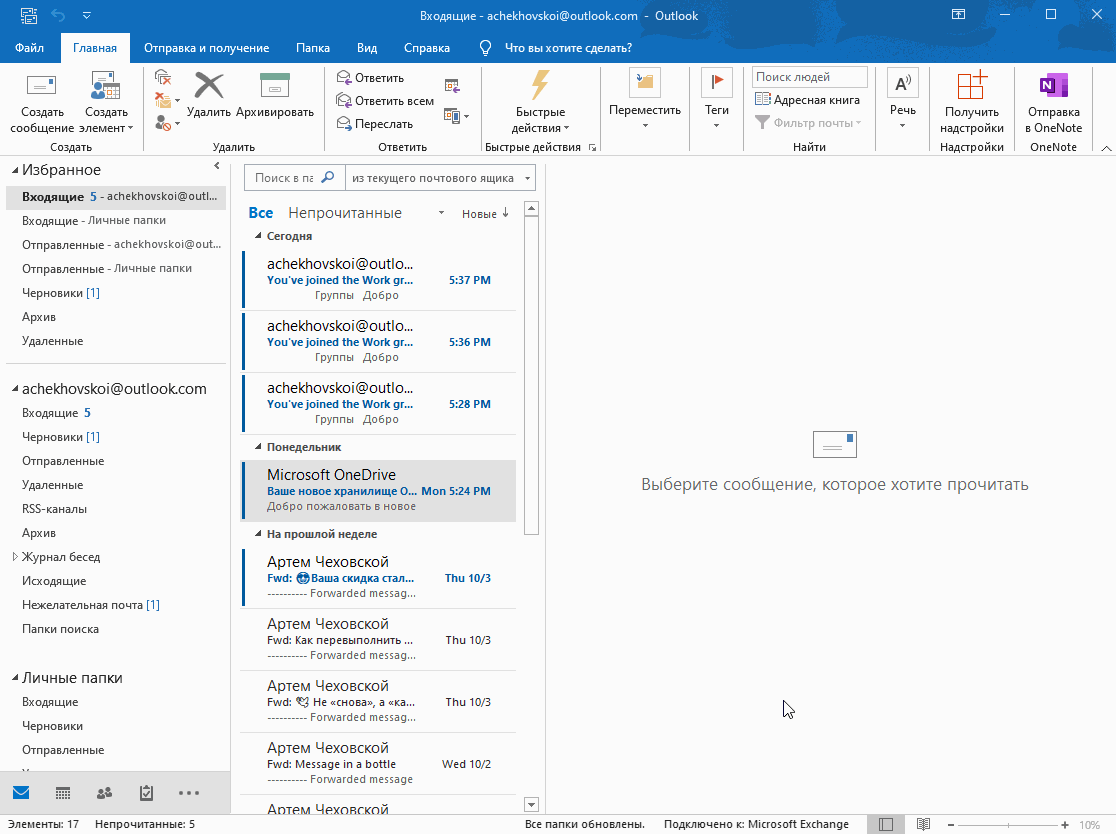Open the Customize Quick Access Toolbar dropdown
Screen dimensions: 1116x834
86,15
